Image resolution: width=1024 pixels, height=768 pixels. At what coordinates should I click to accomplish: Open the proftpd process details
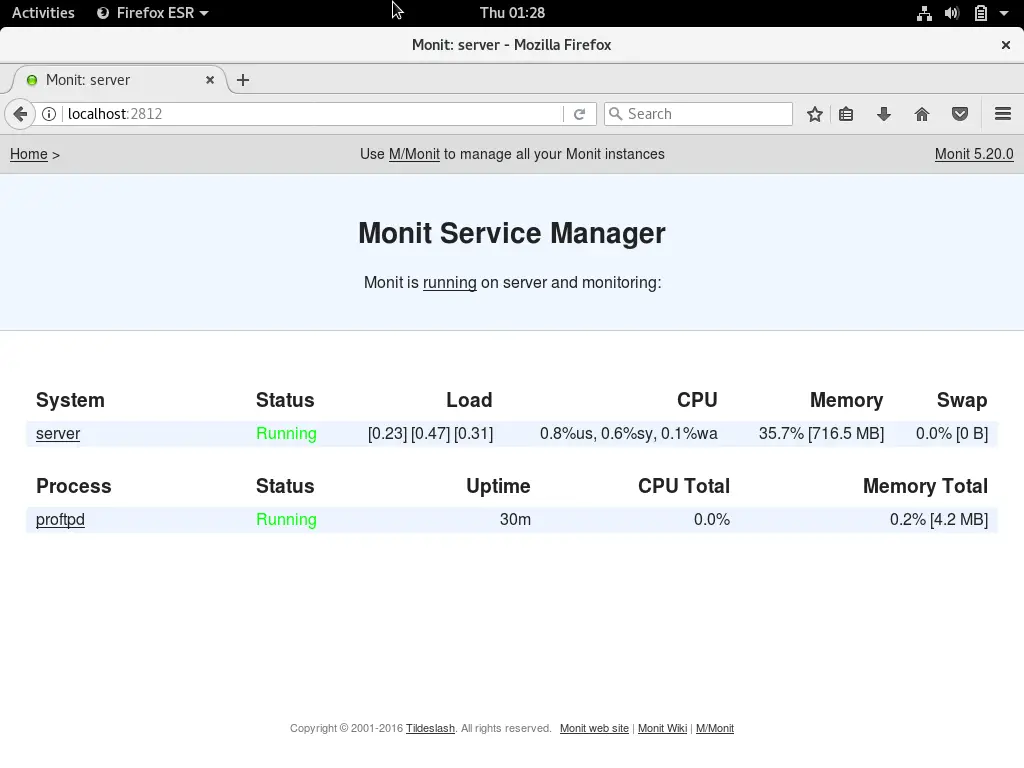(x=60, y=519)
